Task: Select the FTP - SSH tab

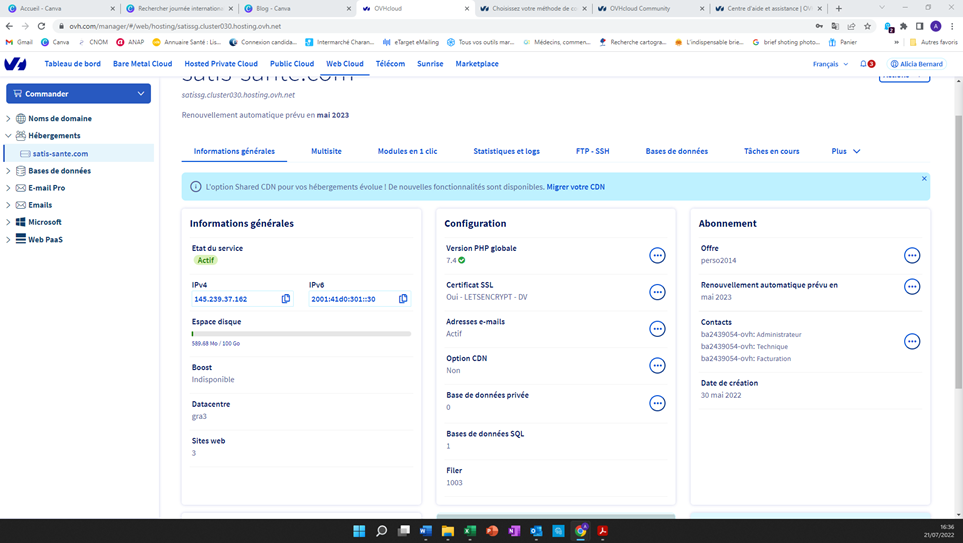Action: pyautogui.click(x=592, y=151)
